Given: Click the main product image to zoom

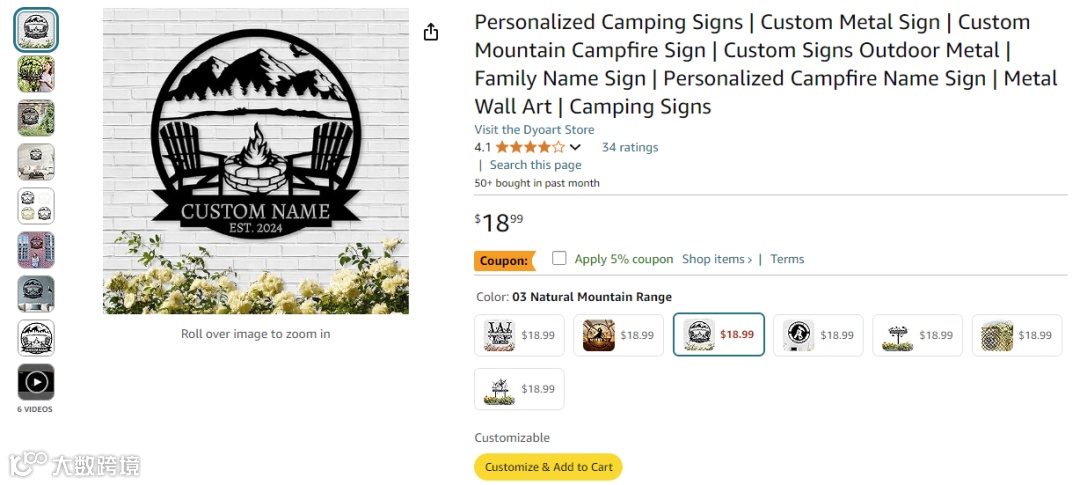Looking at the screenshot, I should 256,162.
